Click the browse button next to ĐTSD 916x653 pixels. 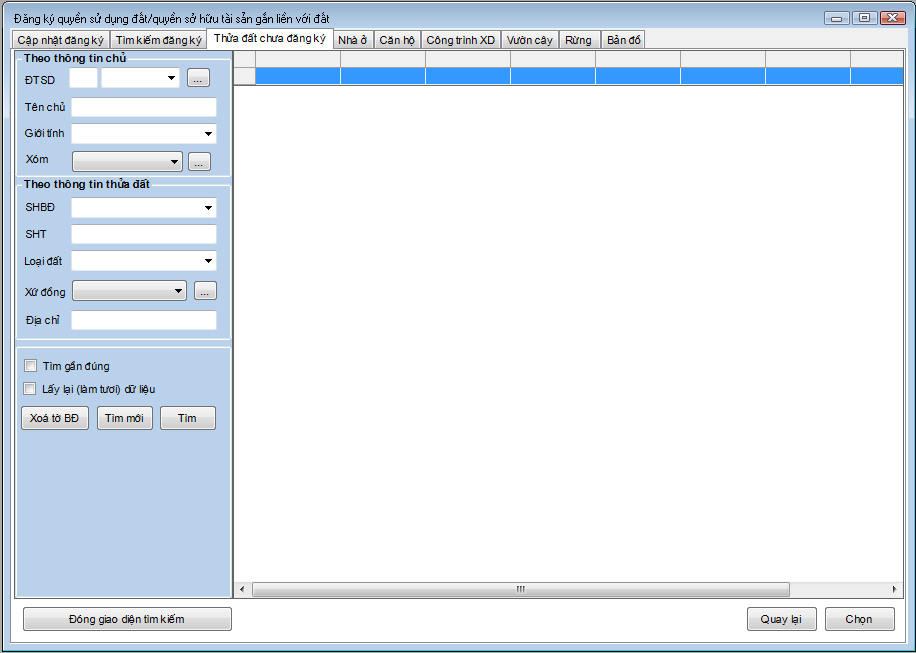click(x=198, y=78)
